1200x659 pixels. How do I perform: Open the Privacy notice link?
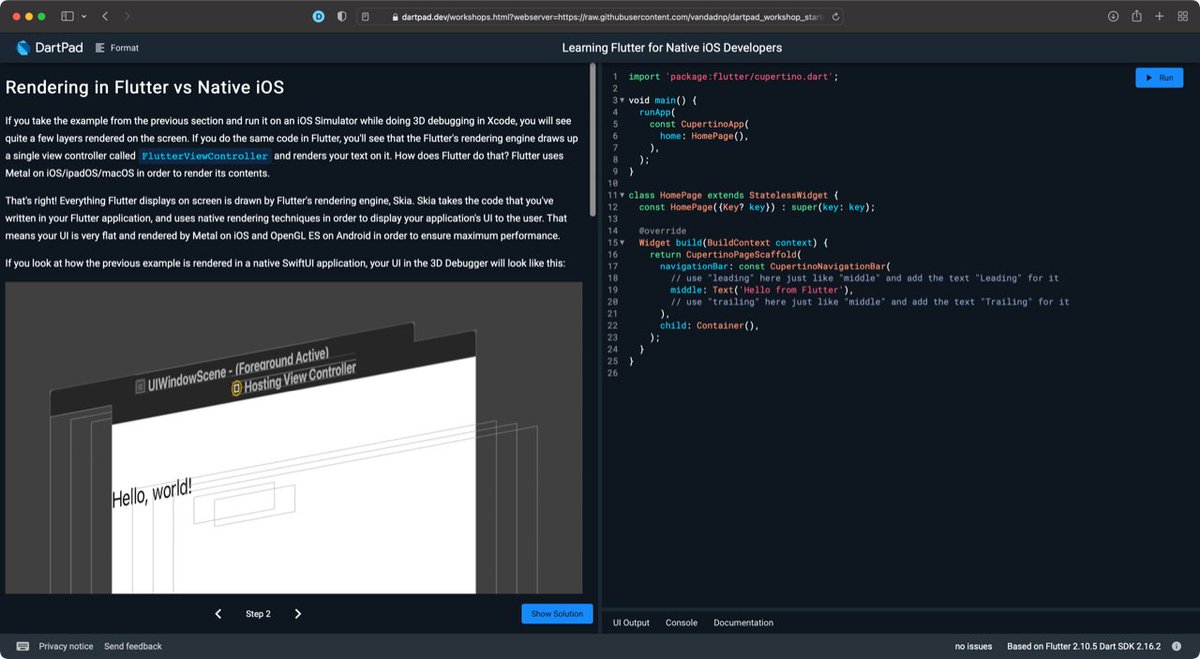(66, 646)
